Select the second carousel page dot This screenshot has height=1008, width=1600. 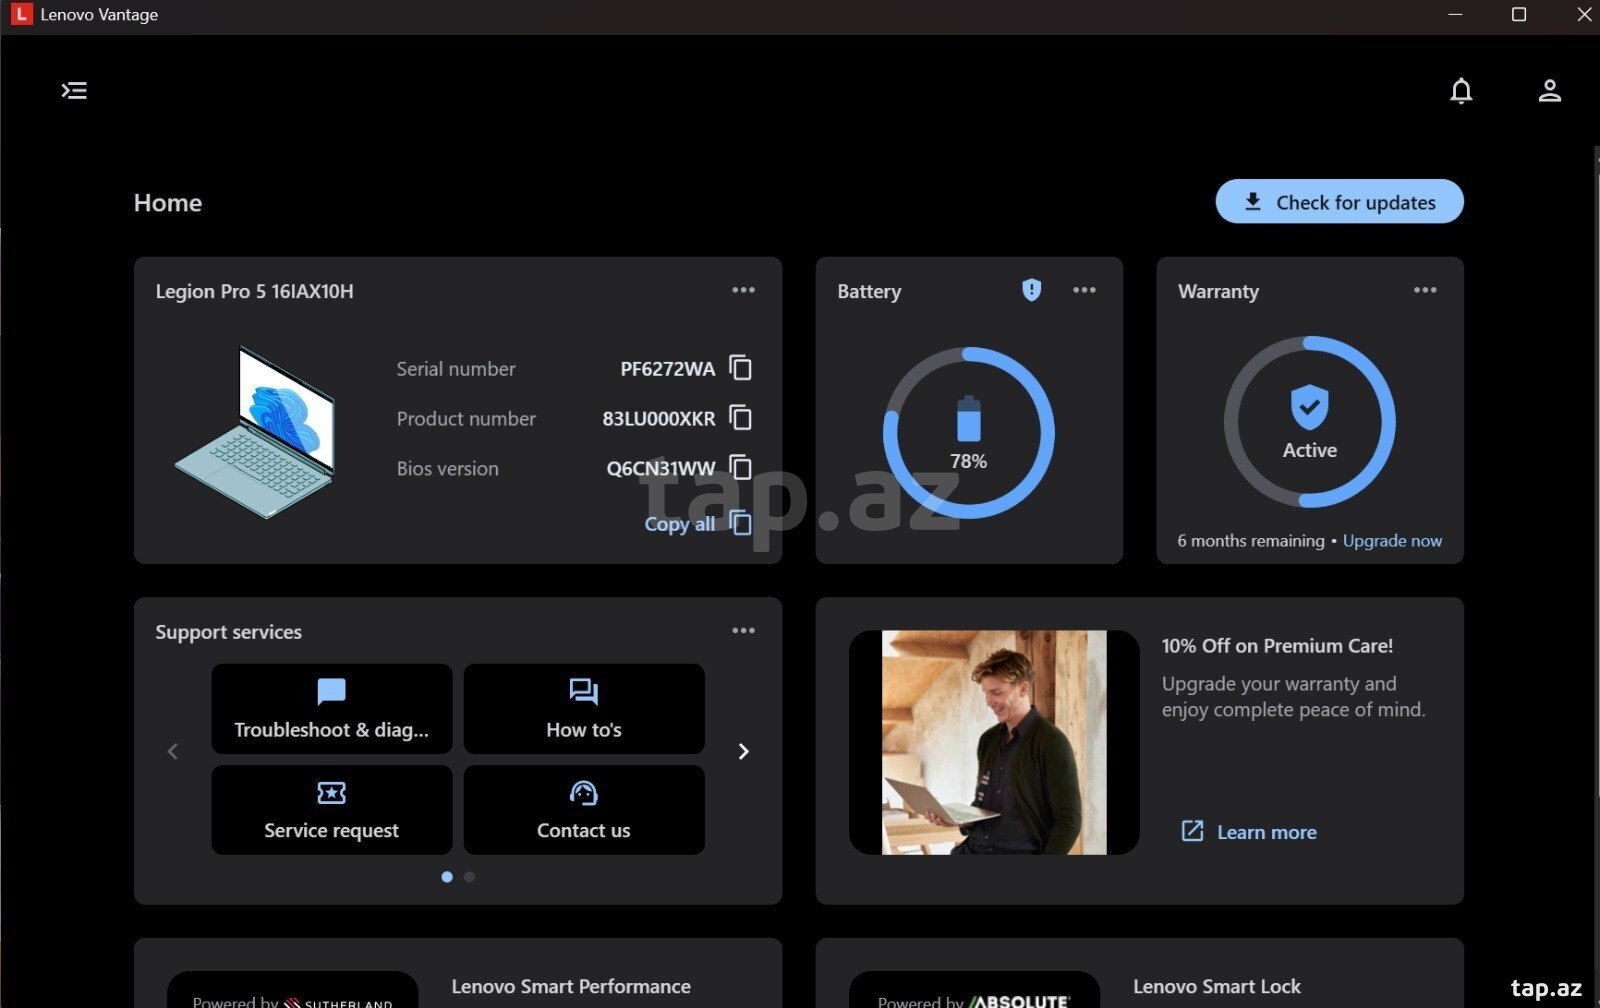coord(469,877)
